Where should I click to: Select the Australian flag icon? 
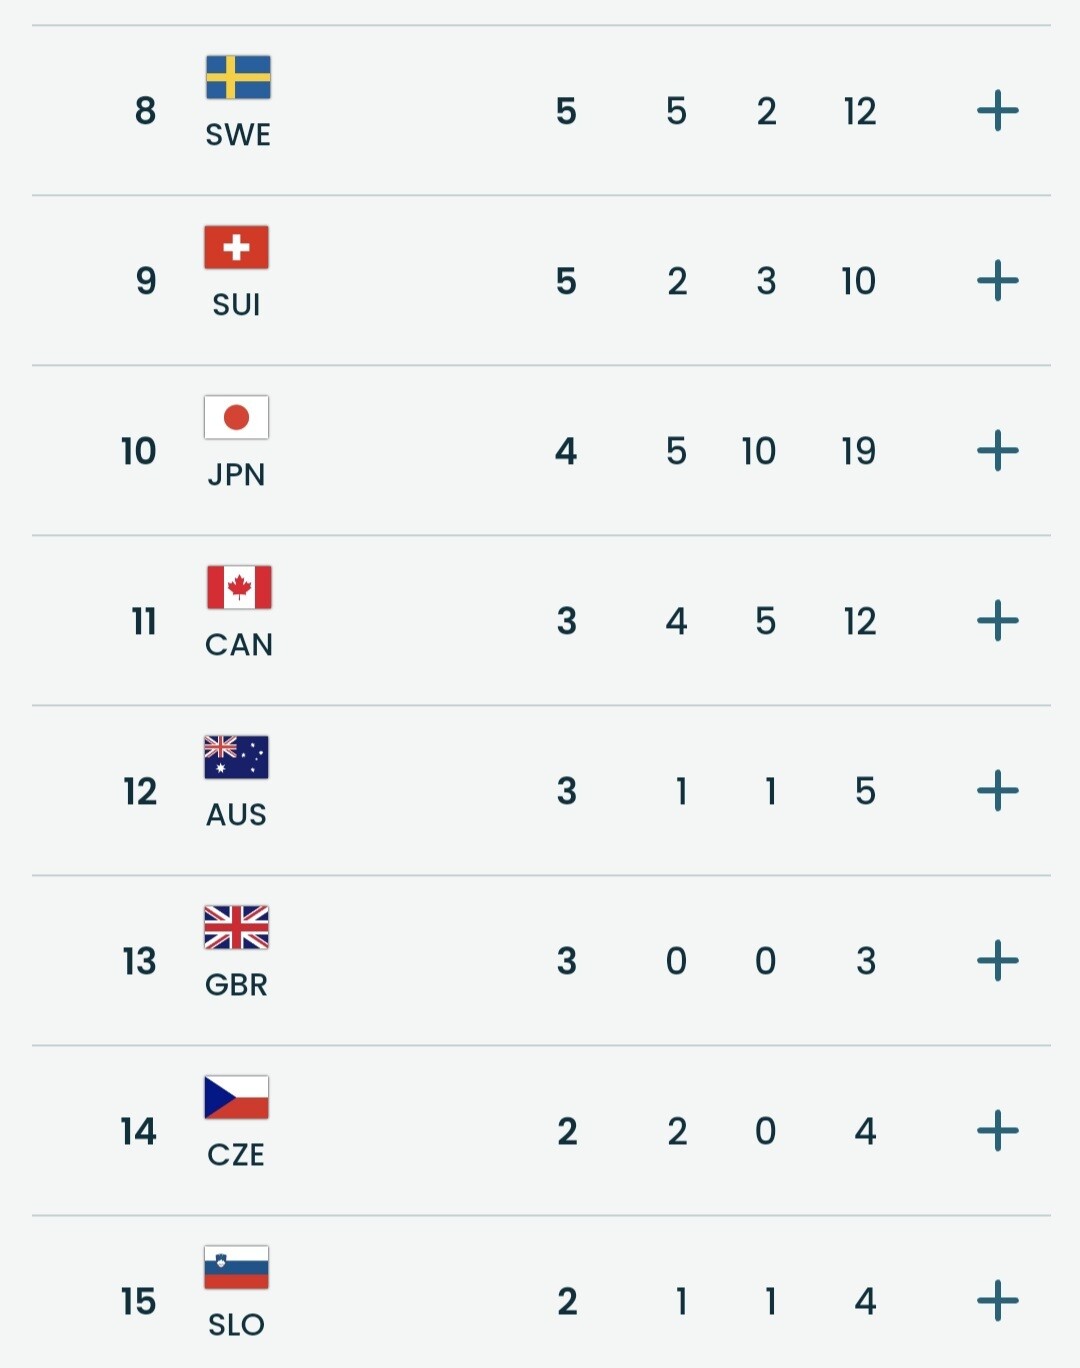coord(236,757)
